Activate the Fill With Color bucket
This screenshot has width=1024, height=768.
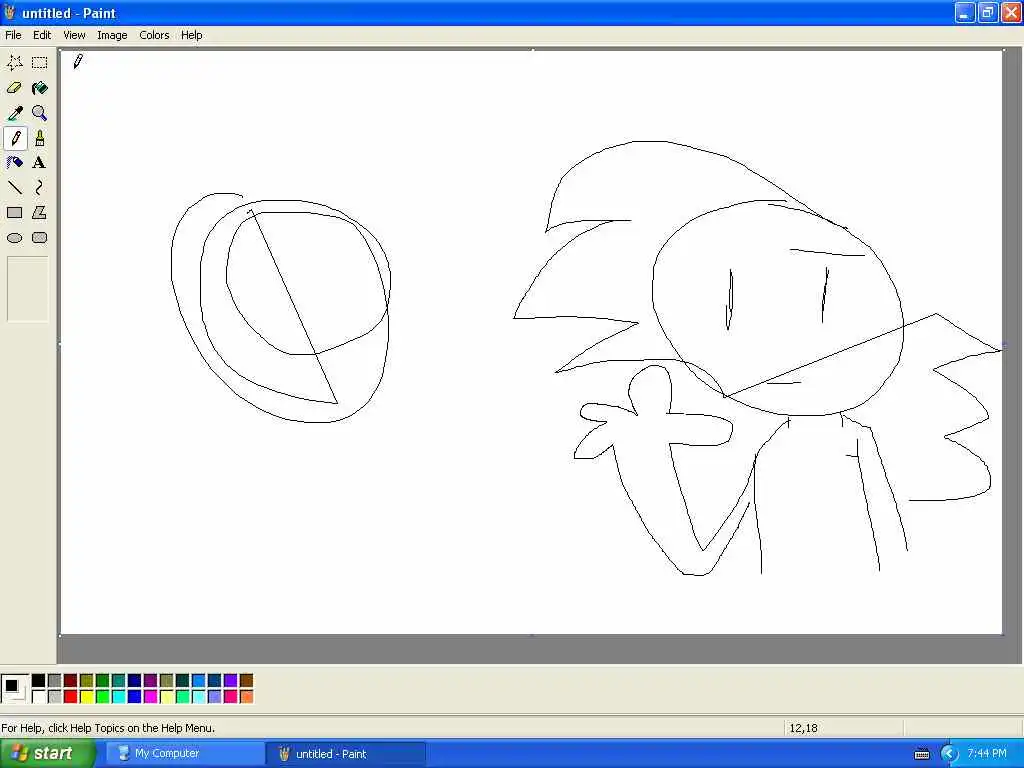(40, 88)
